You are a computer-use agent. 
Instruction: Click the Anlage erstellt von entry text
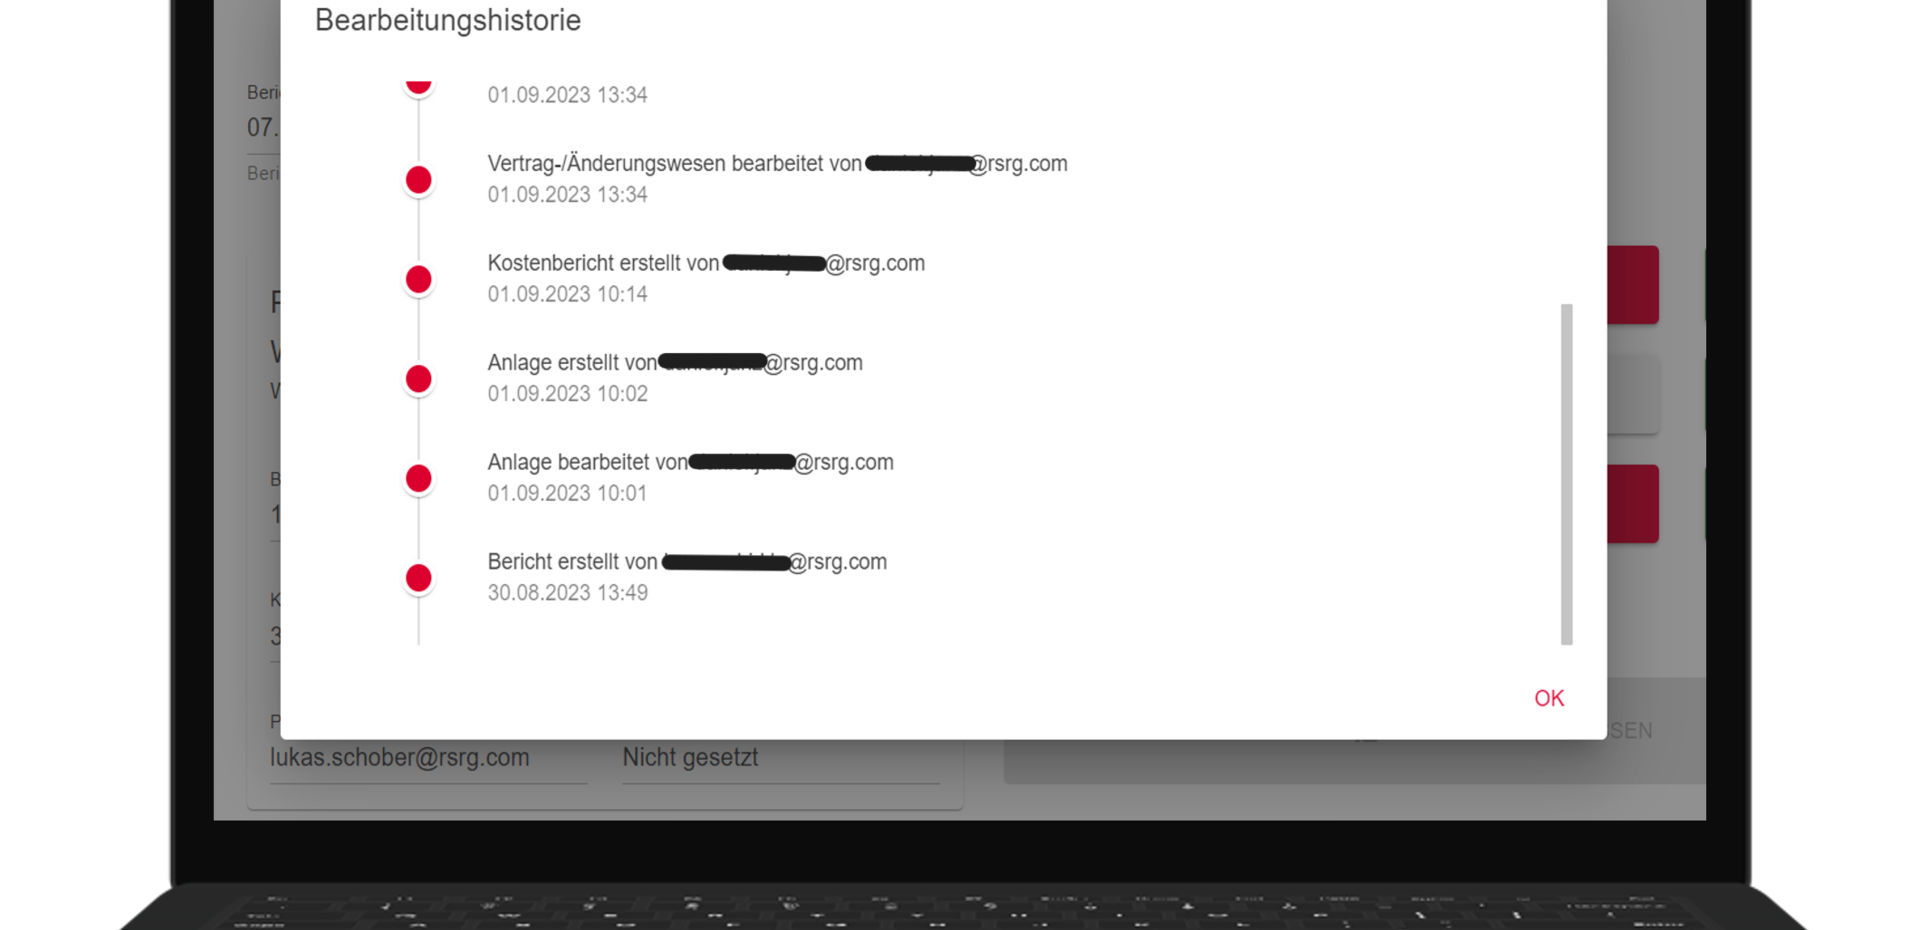675,362
